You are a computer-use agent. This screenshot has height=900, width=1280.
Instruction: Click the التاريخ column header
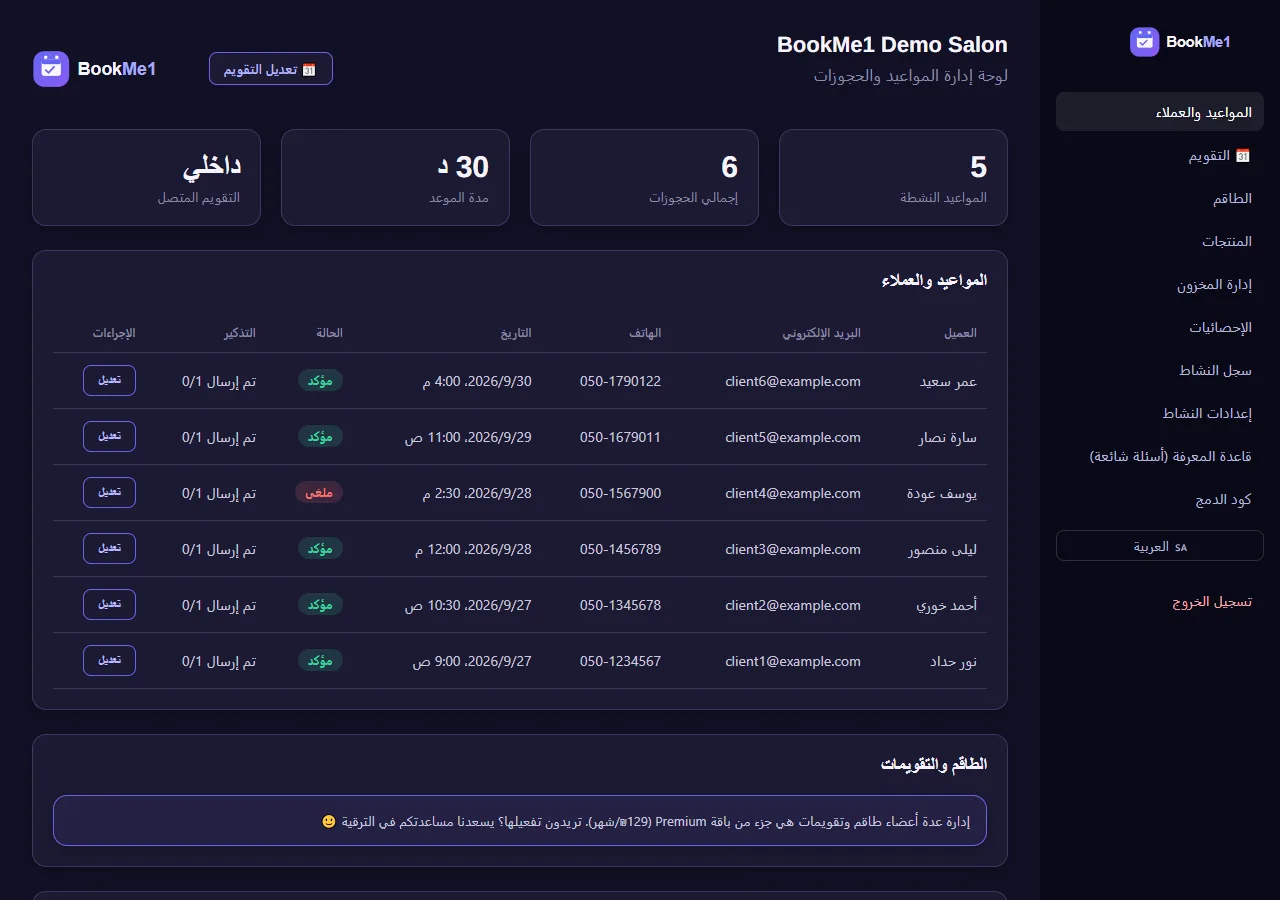coord(516,333)
